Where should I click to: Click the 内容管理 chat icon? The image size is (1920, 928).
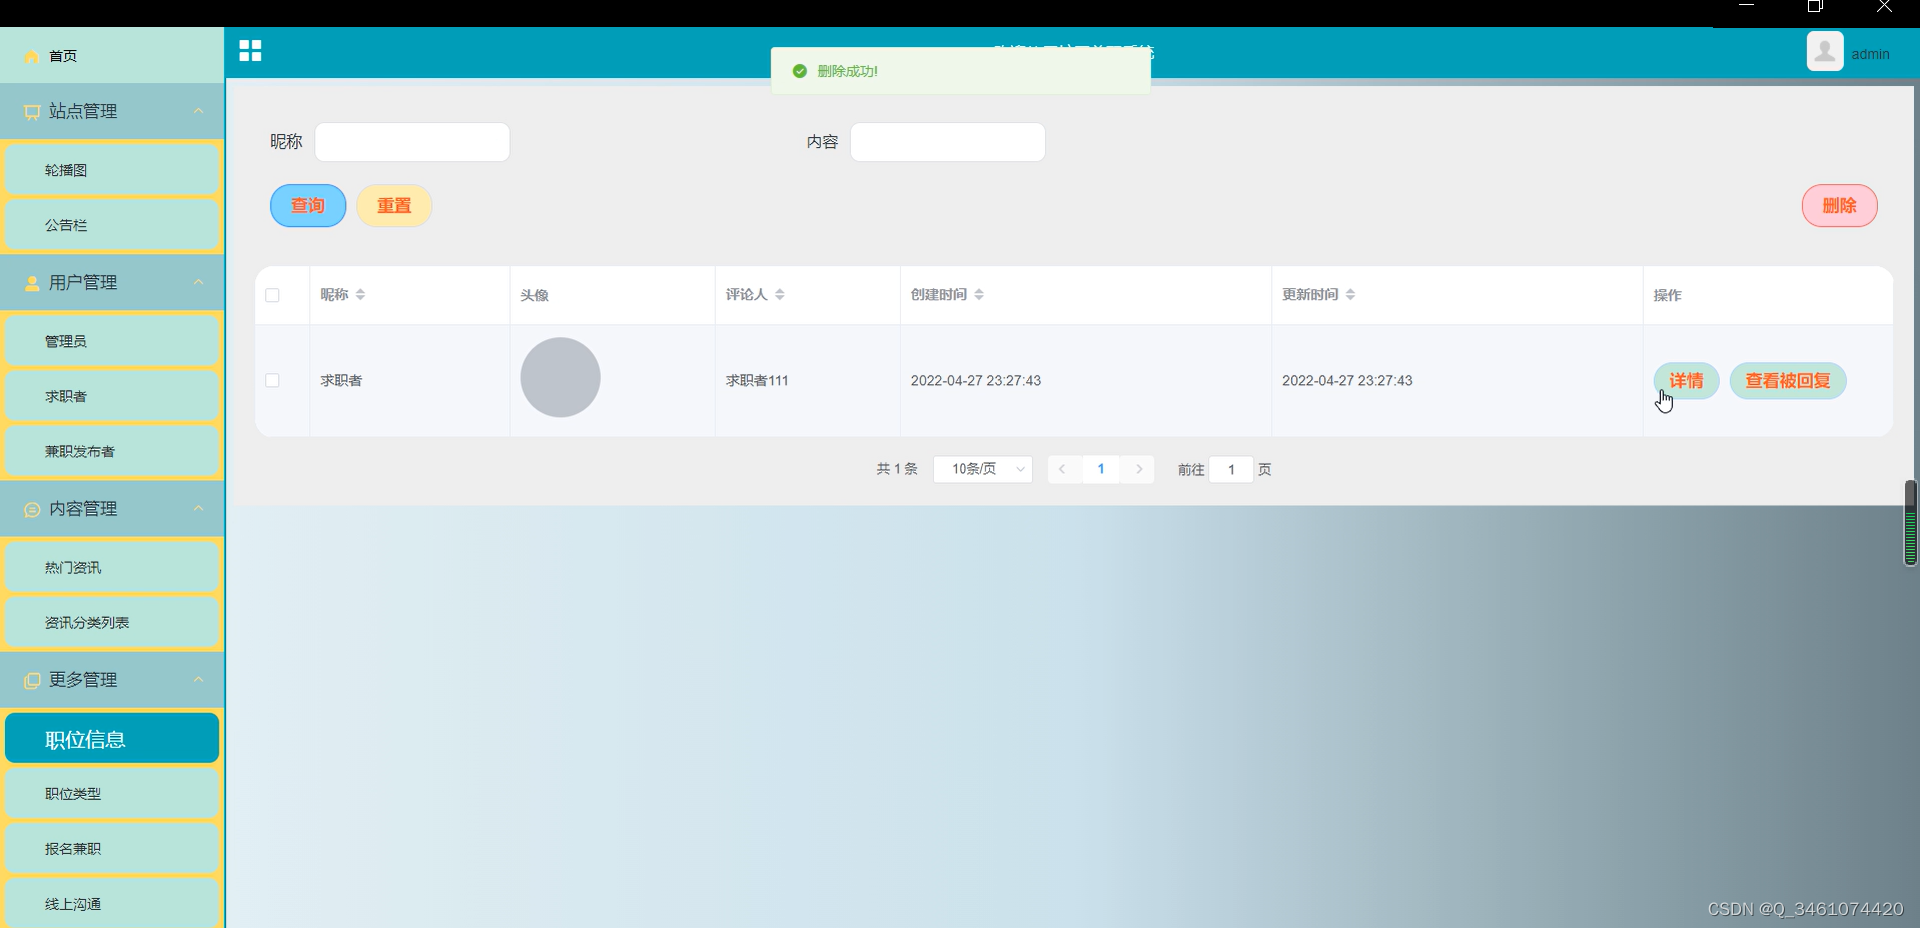32,510
